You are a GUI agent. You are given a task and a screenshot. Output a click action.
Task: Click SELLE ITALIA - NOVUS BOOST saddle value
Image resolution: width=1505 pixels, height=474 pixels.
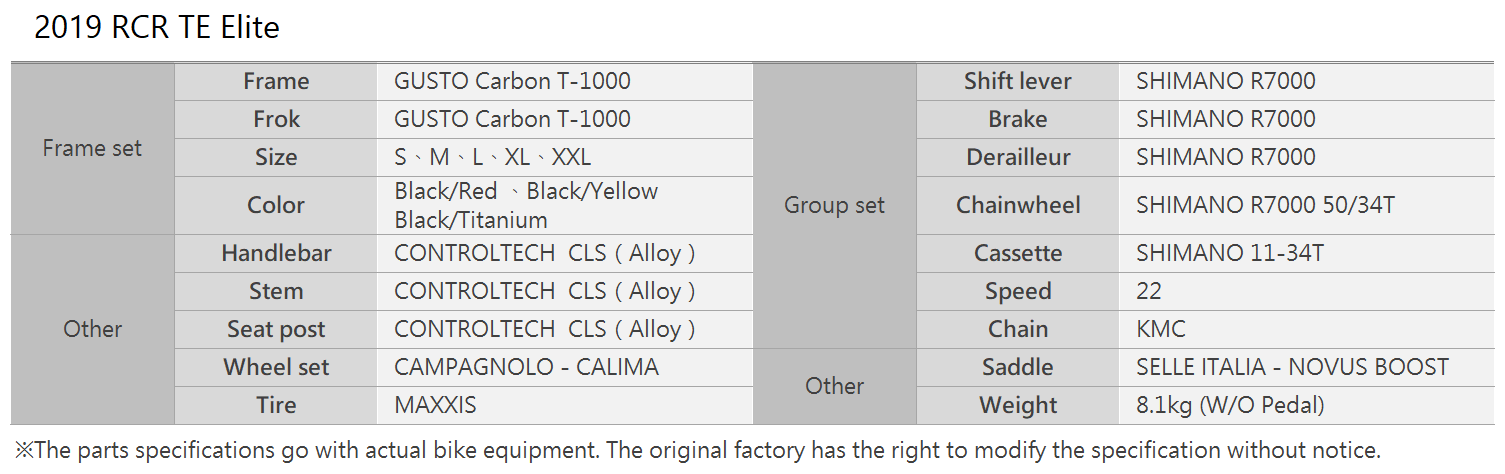point(1292,367)
